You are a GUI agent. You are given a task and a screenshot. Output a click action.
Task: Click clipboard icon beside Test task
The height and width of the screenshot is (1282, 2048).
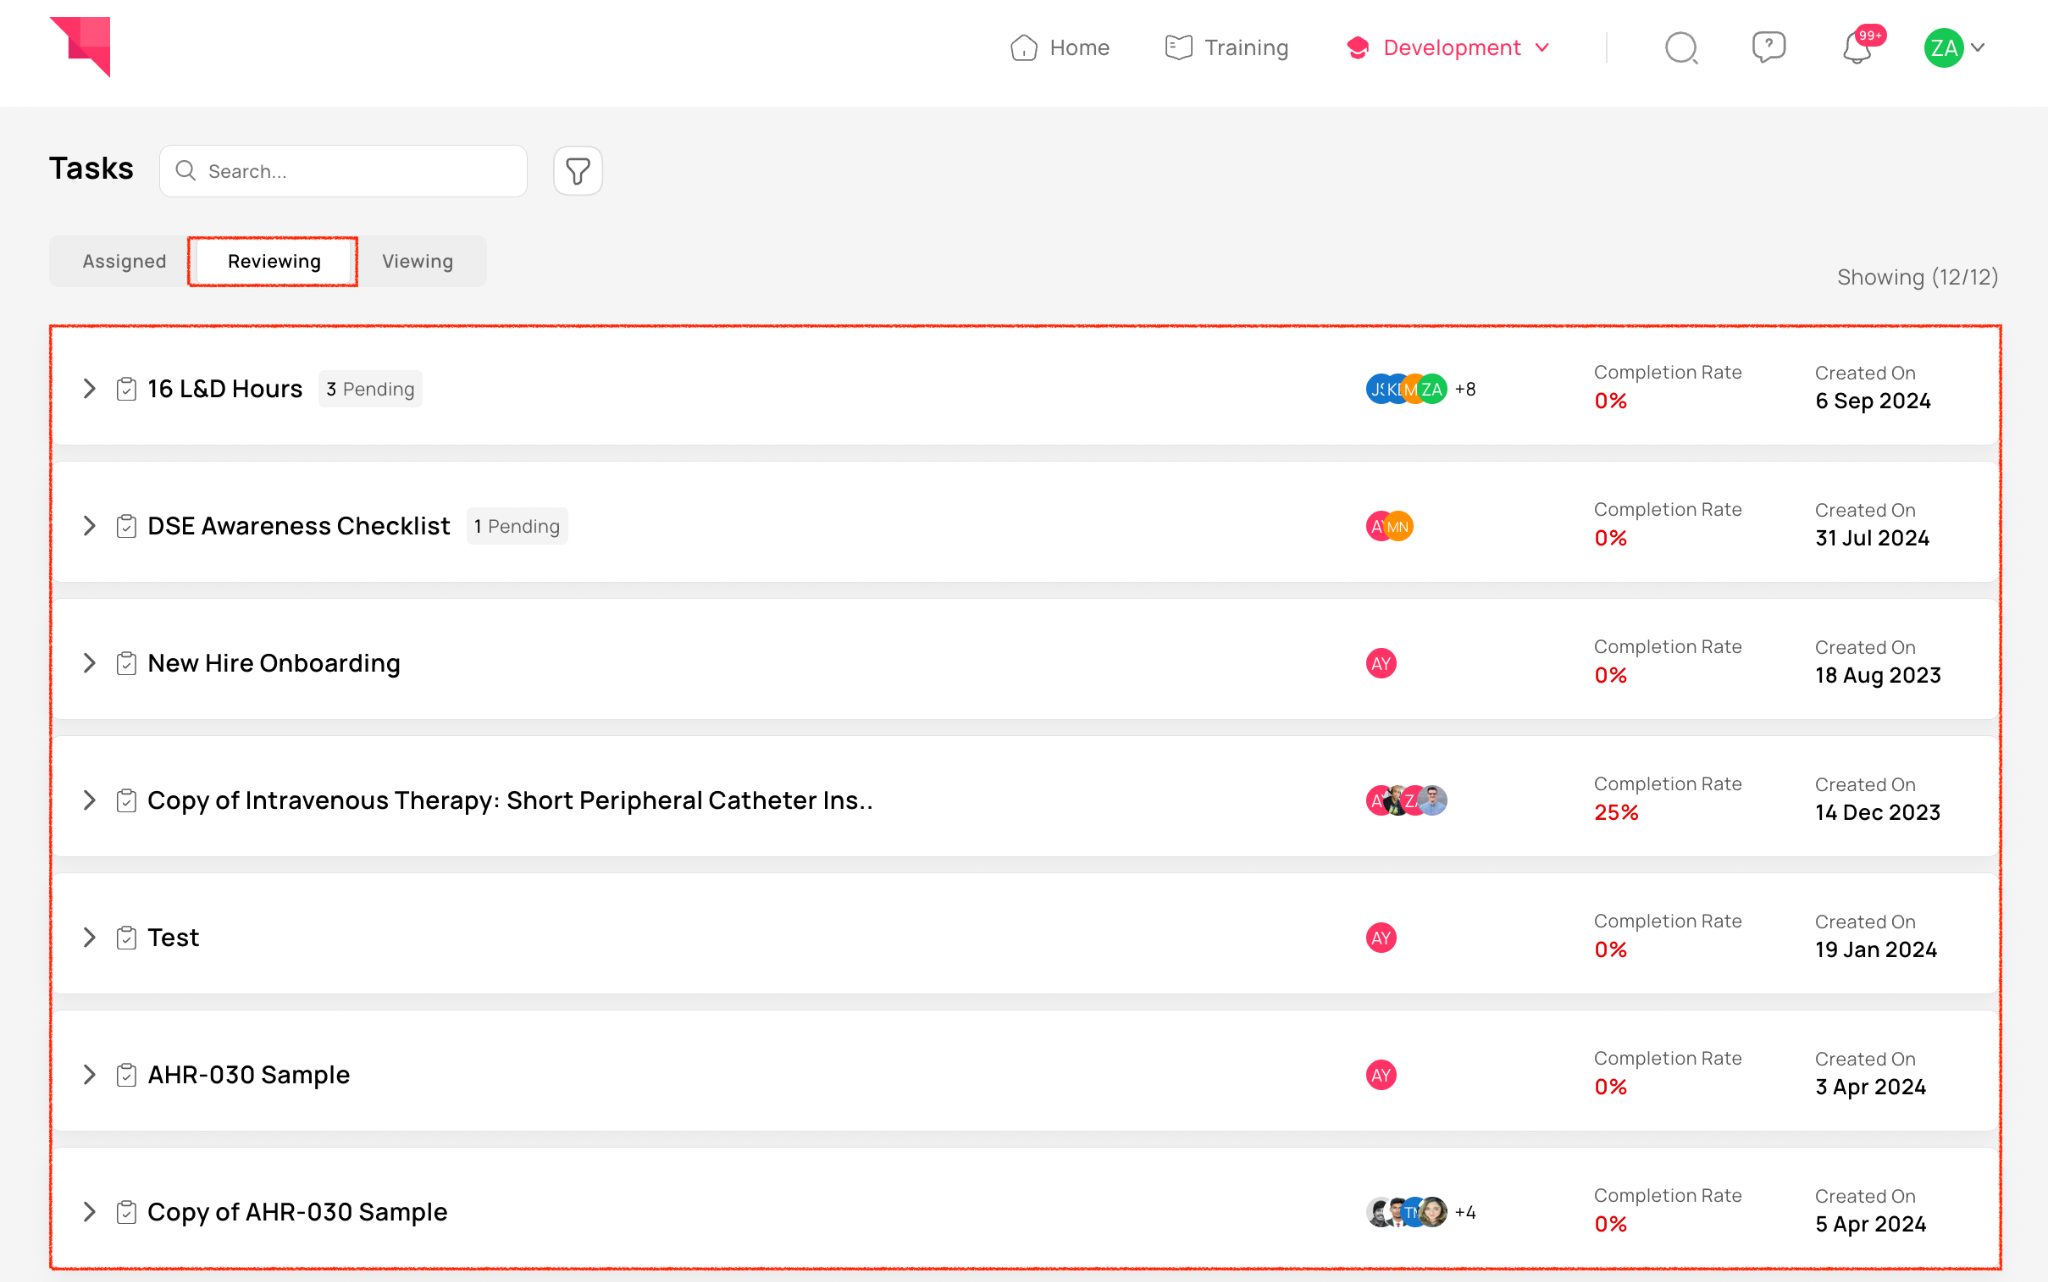[x=126, y=938]
